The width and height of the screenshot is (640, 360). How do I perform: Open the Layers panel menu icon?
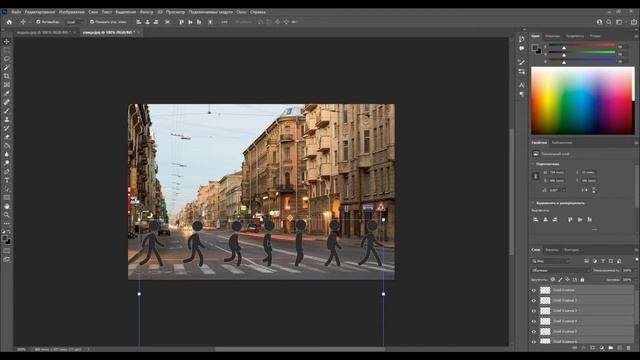pyautogui.click(x=636, y=250)
